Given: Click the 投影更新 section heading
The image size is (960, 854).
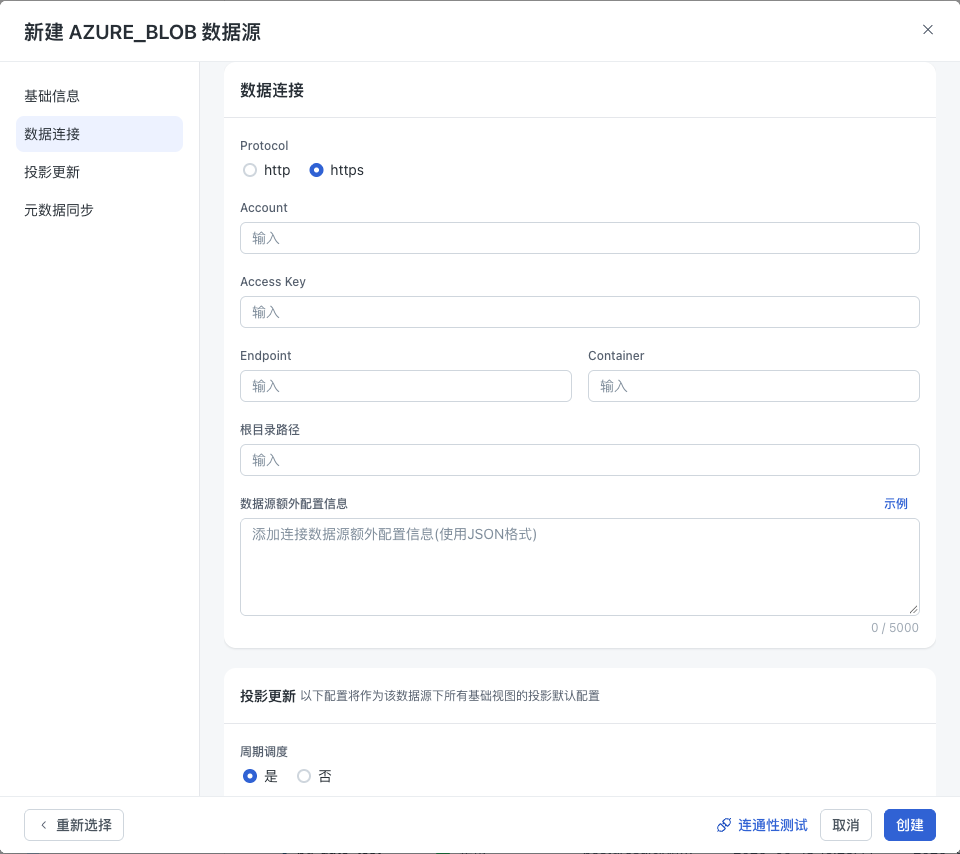Looking at the screenshot, I should (268, 696).
